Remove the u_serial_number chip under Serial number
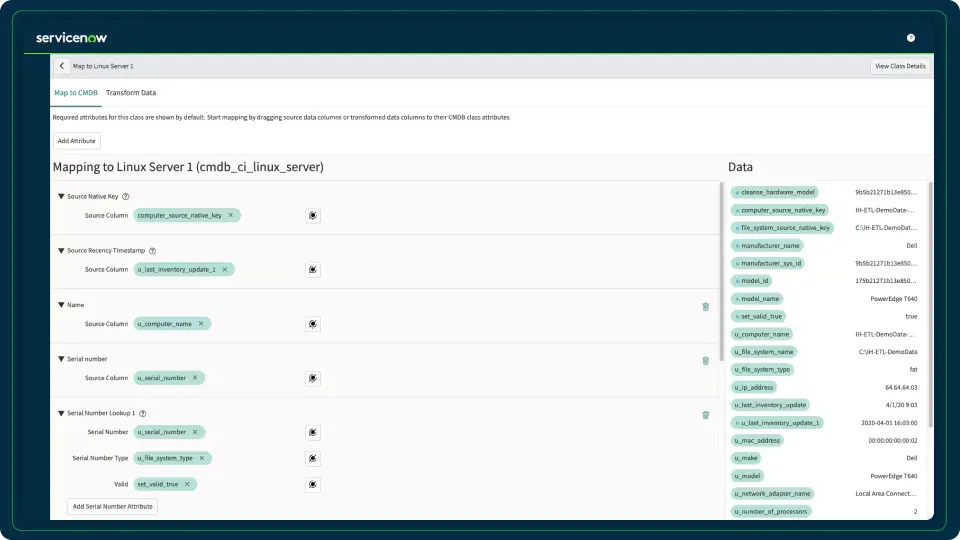Screen dimensions: 960x540 pos(195,378)
